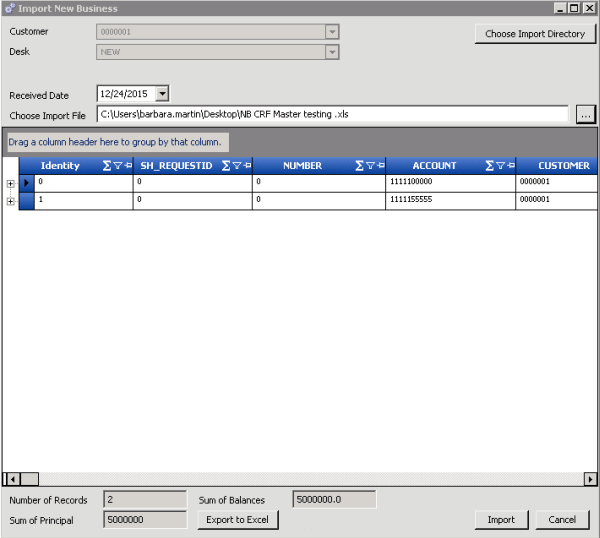Click the Import button

pos(501,520)
